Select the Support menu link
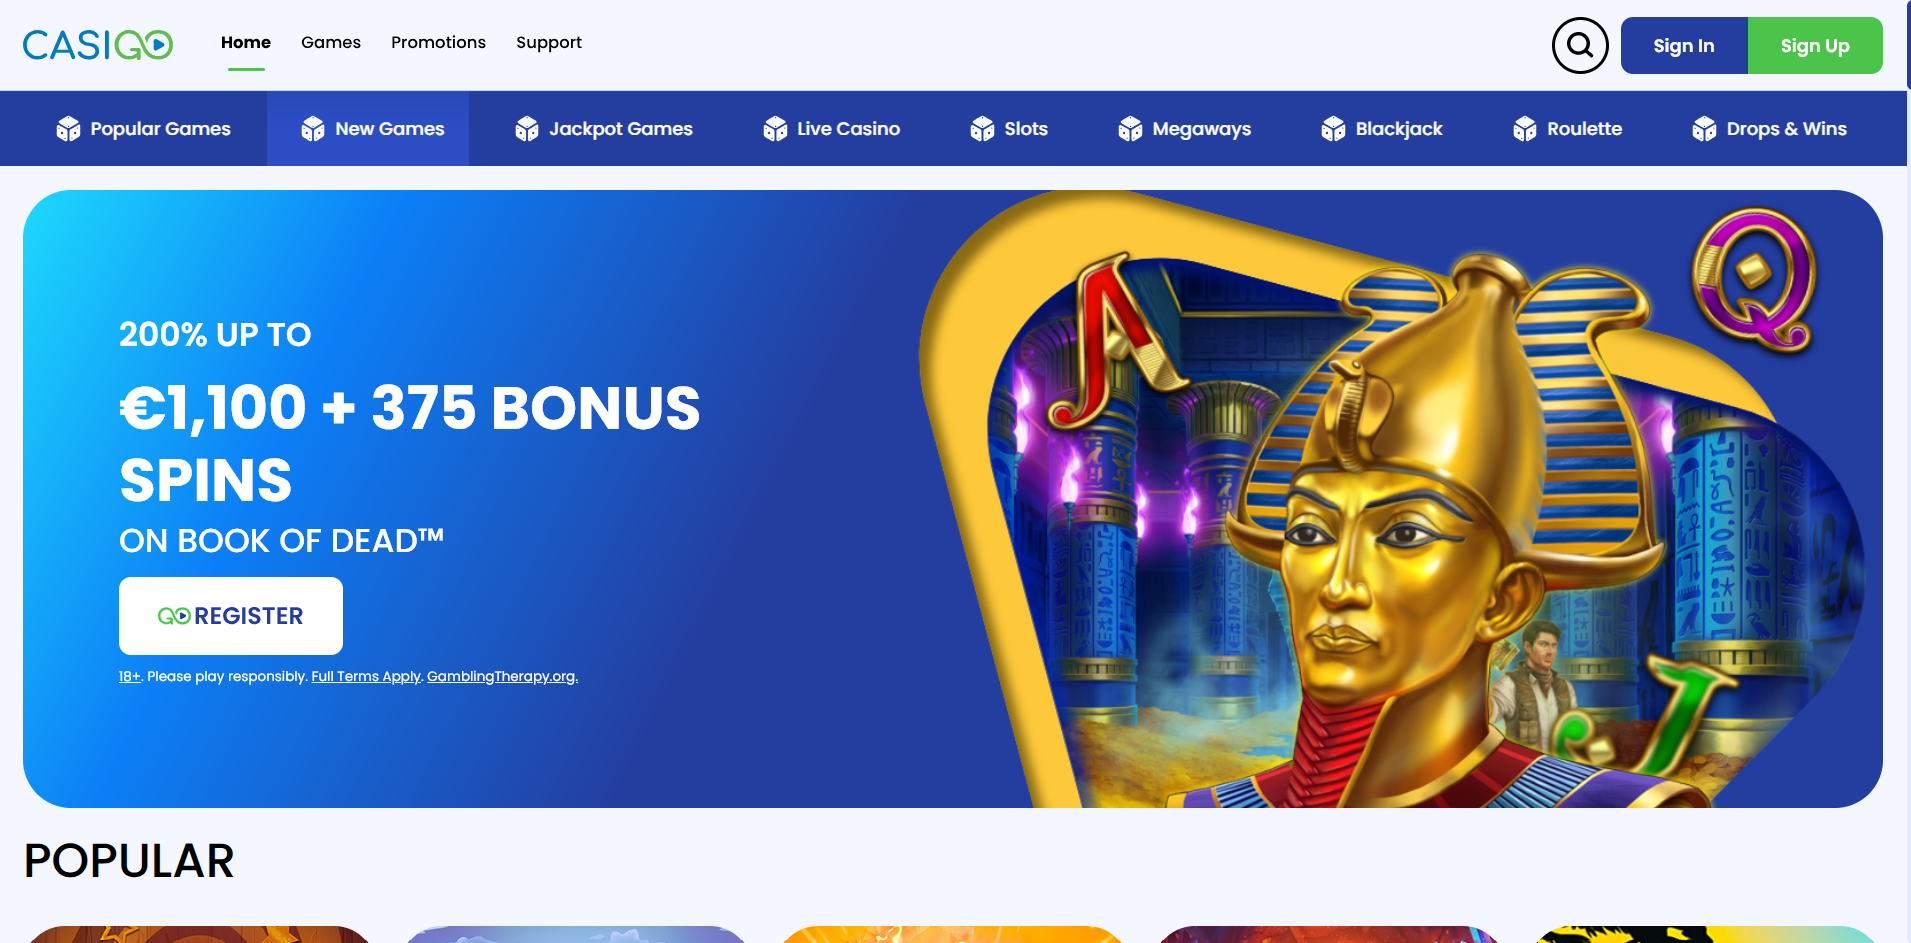Viewport: 1911px width, 943px height. tap(549, 43)
